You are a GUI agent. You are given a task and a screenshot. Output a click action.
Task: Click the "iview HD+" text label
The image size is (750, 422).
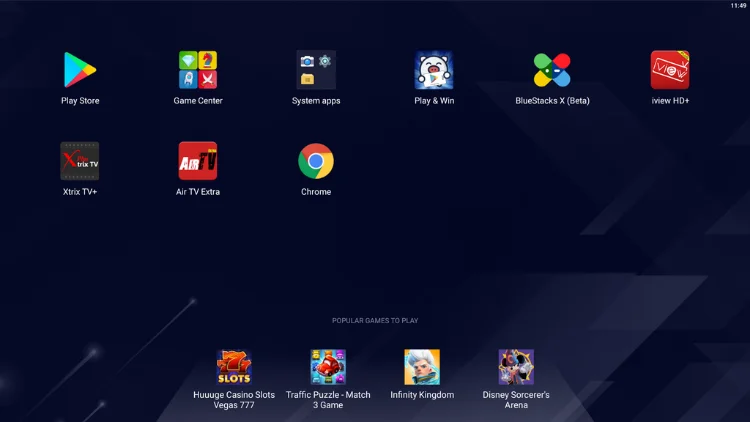coord(670,101)
